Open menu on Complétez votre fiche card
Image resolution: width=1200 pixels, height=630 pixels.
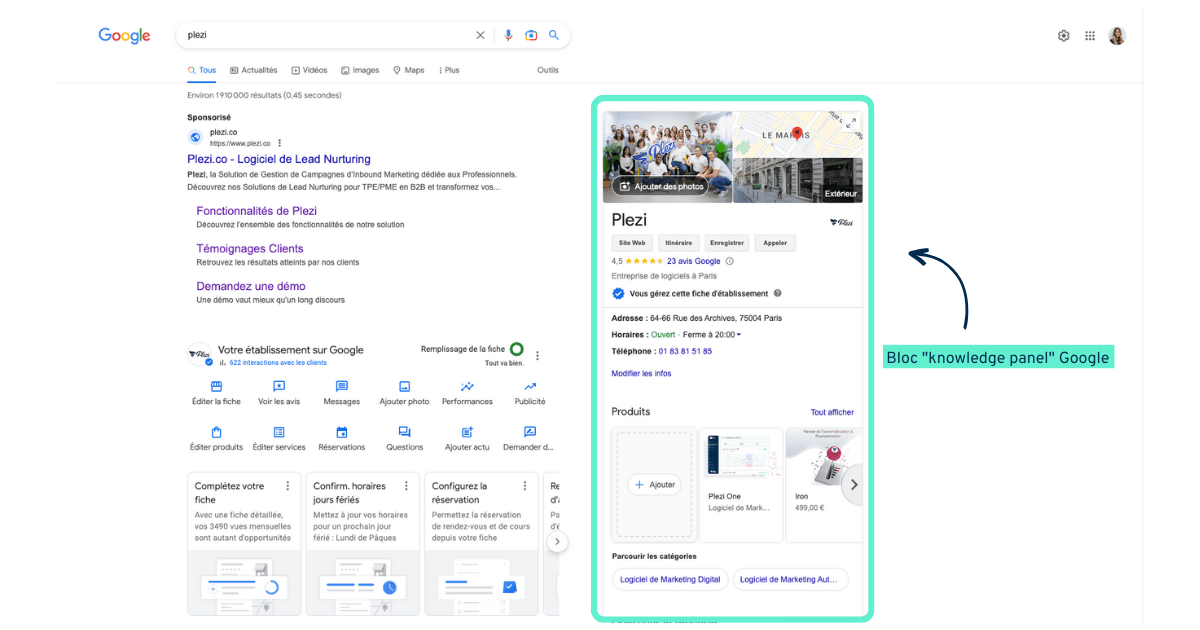287,486
